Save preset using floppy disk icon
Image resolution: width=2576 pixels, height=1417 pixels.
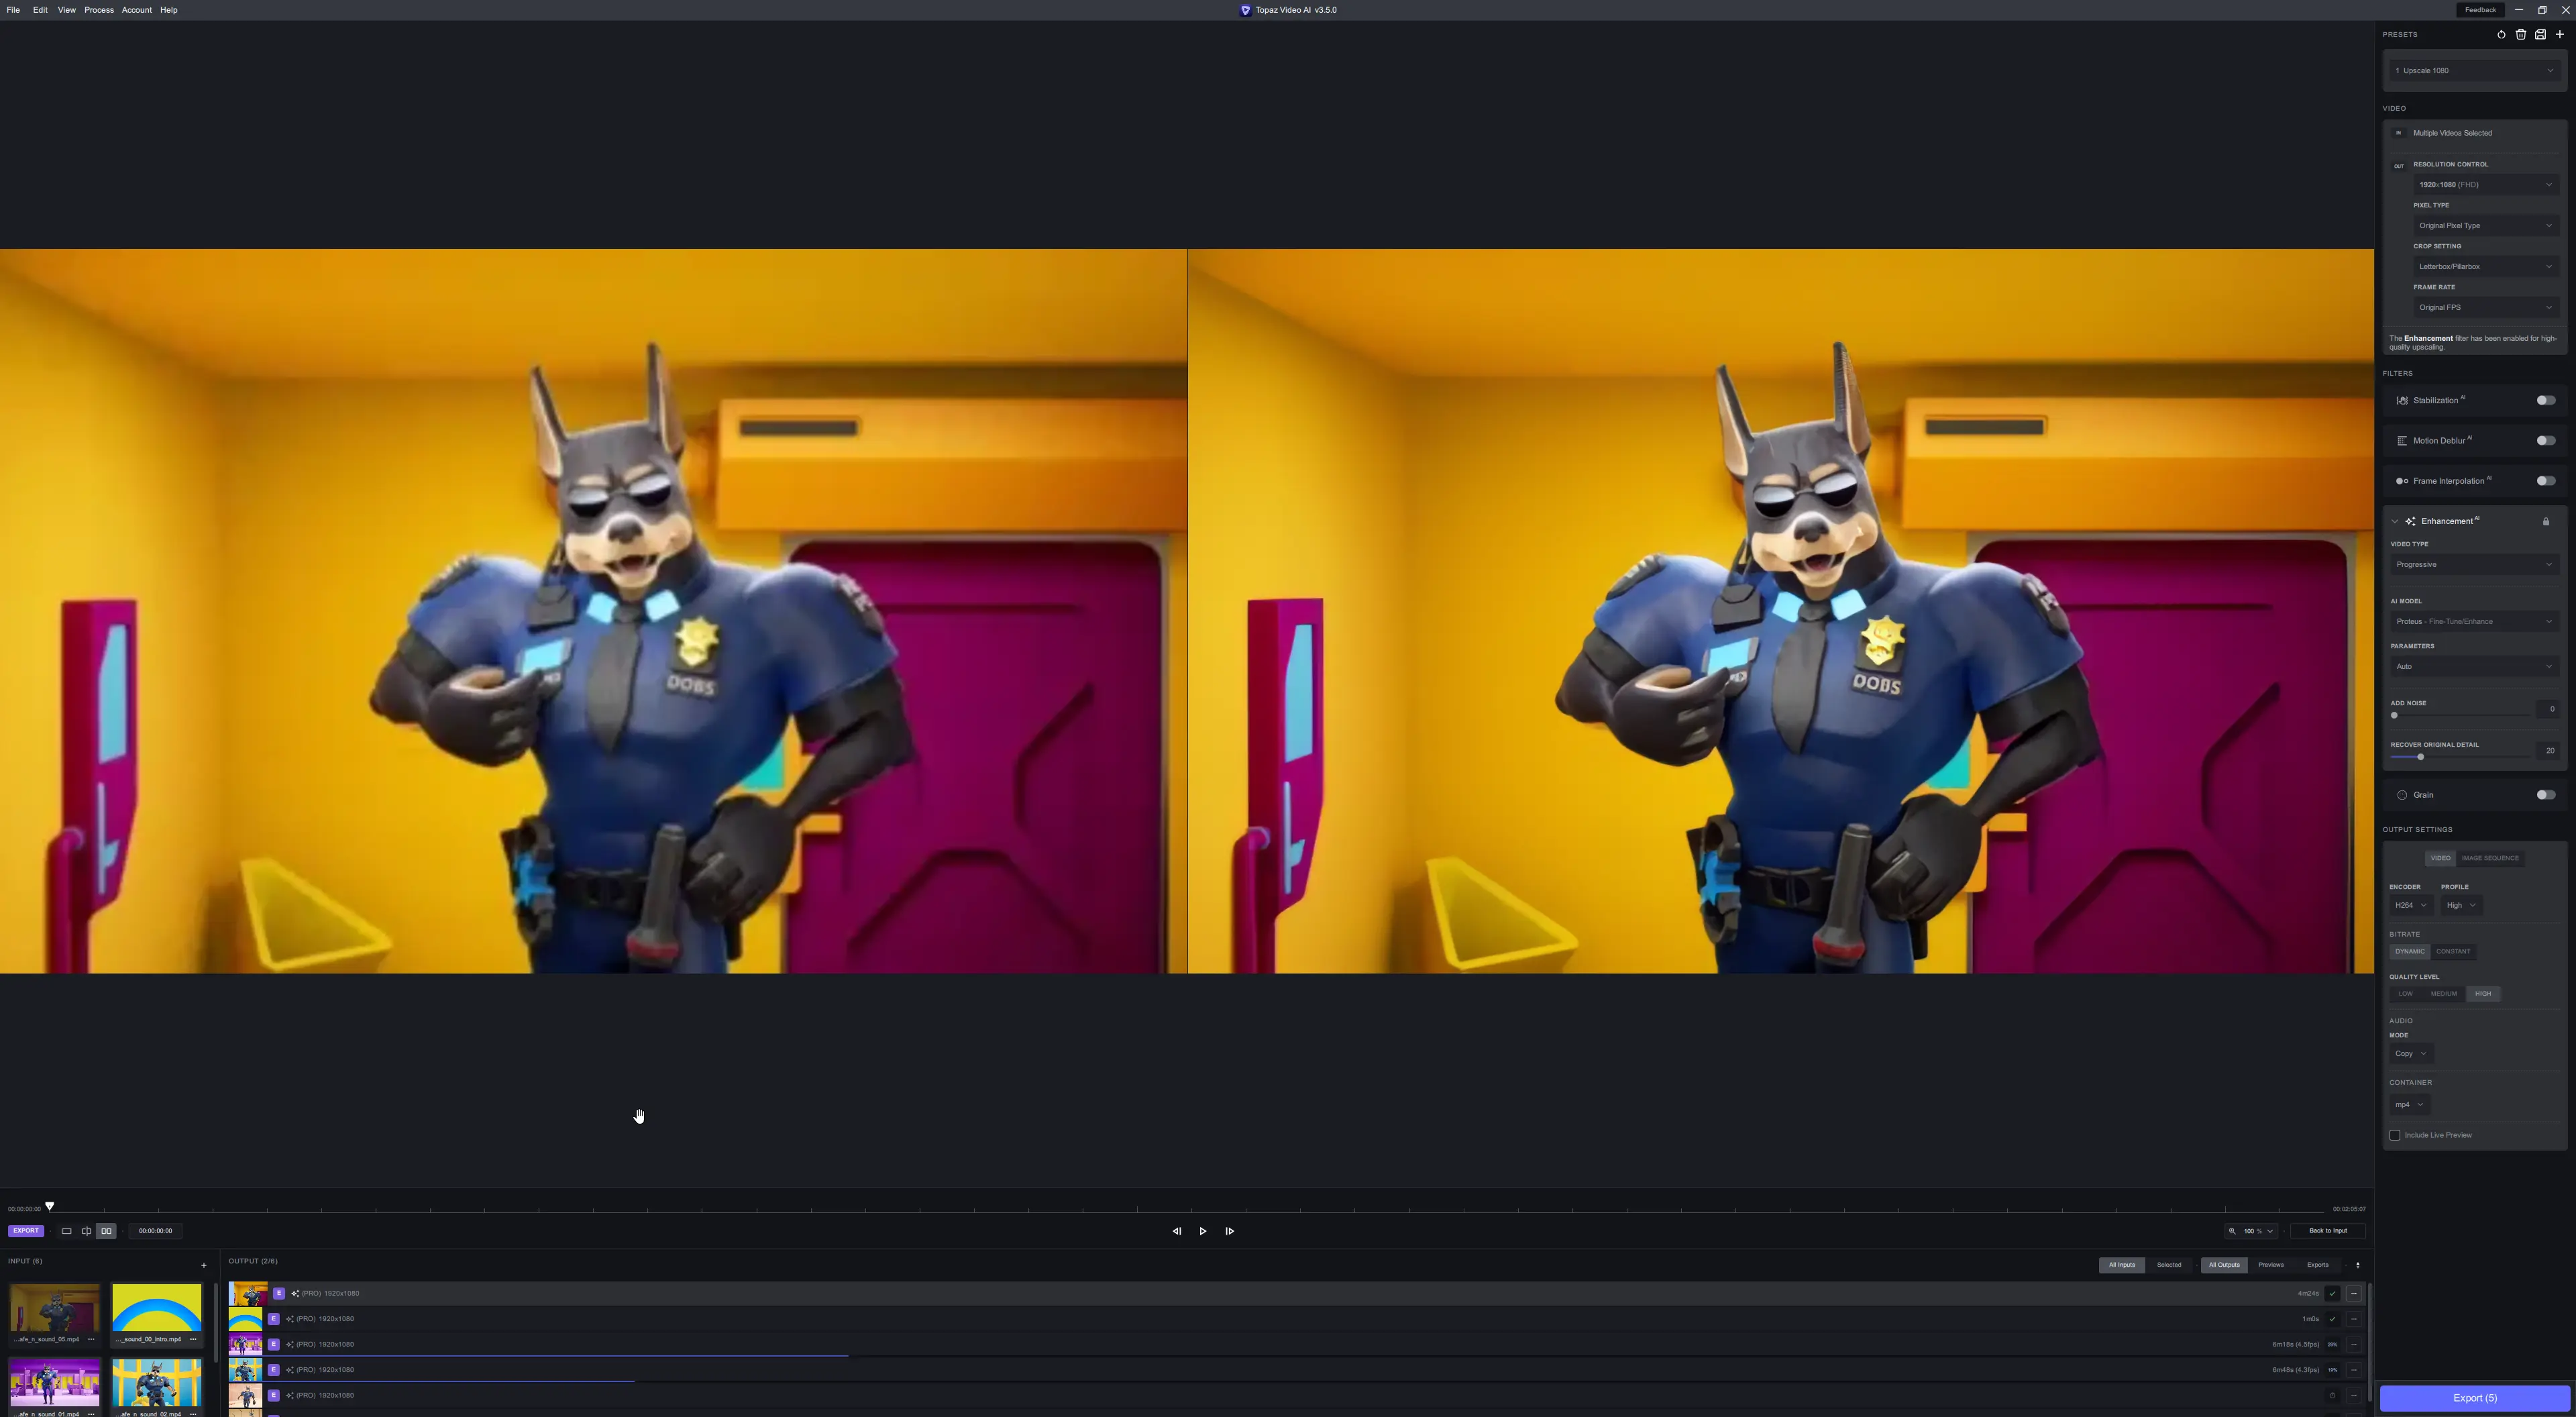point(2540,34)
